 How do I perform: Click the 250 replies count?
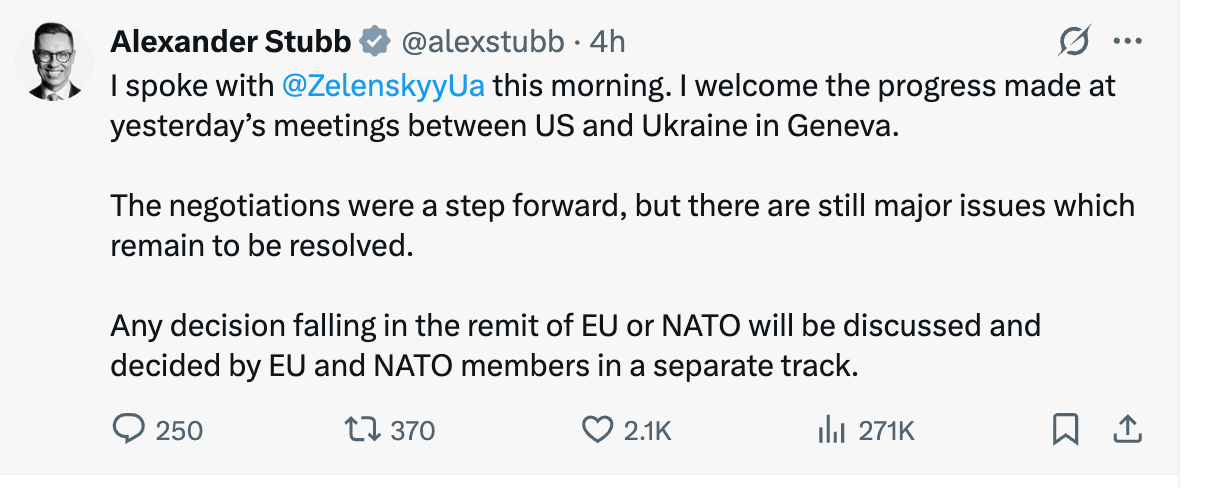pyautogui.click(x=180, y=430)
